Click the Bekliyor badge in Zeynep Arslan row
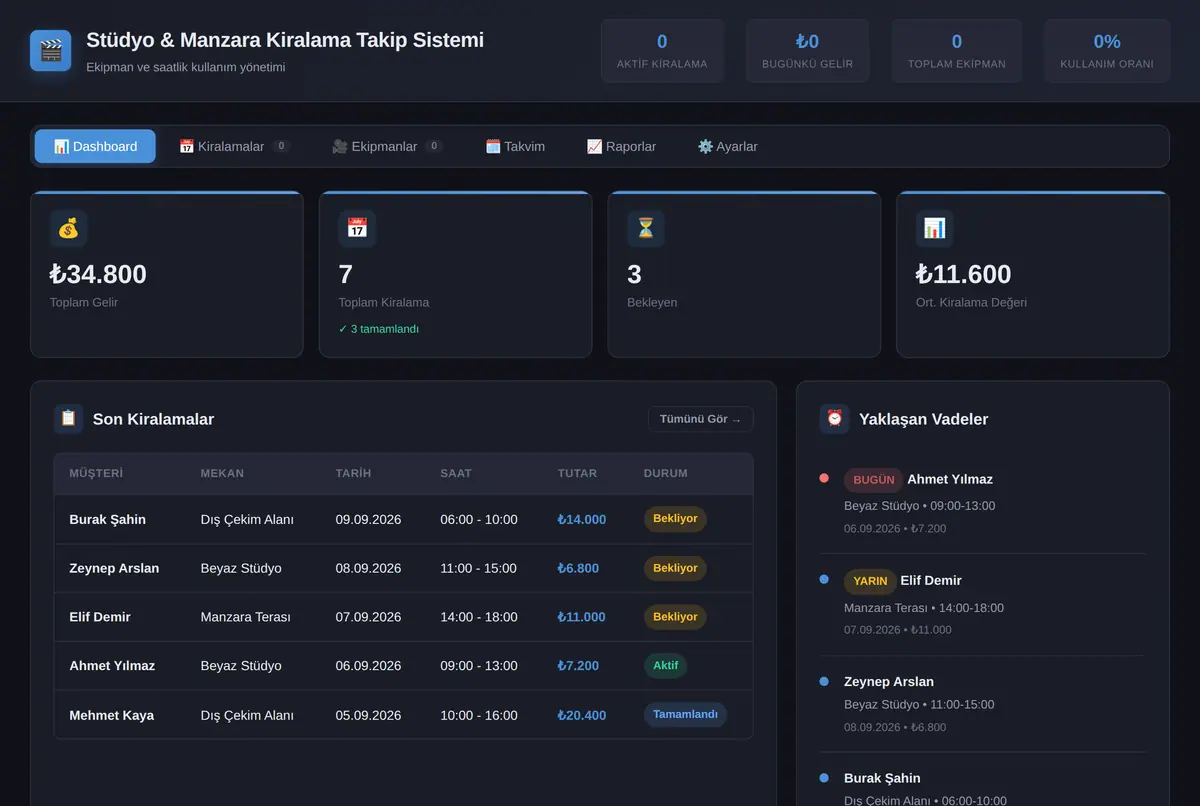This screenshot has width=1200, height=806. (x=675, y=568)
